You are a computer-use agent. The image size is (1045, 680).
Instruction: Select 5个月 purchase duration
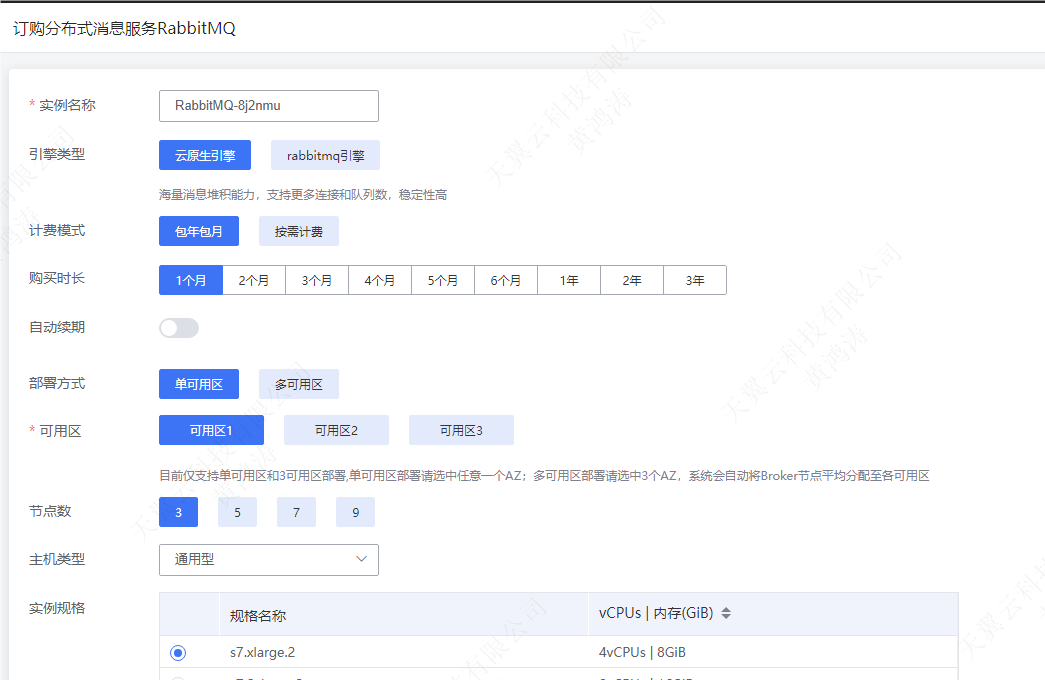point(443,280)
